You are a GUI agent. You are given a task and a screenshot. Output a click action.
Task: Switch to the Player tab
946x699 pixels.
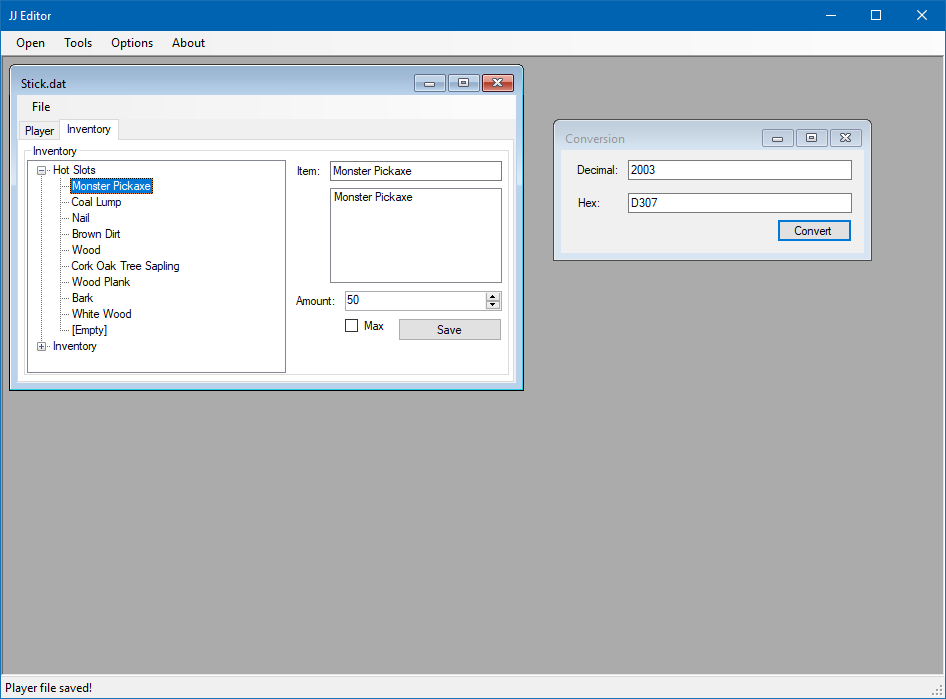pos(39,130)
